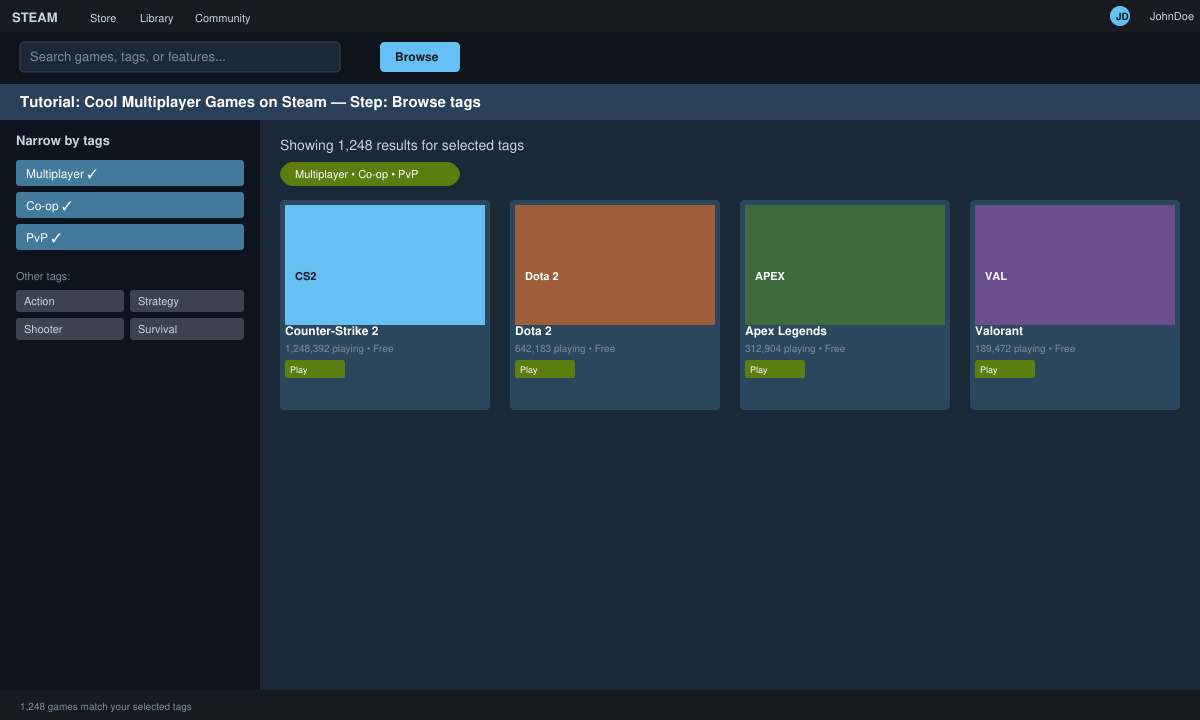Open the VAL game thumbnail

coord(1075,265)
